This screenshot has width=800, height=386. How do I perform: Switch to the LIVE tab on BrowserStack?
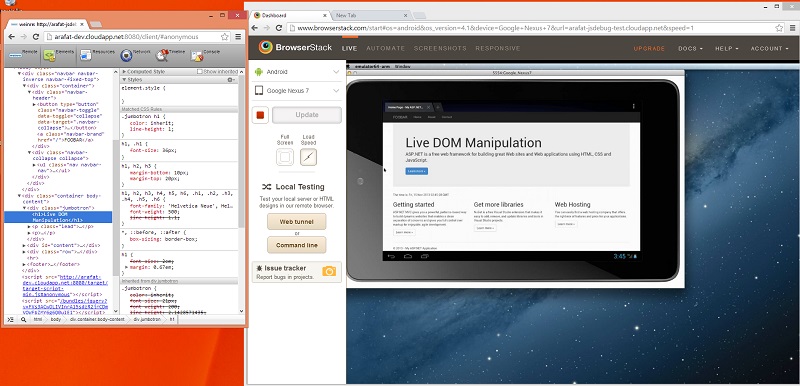349,48
